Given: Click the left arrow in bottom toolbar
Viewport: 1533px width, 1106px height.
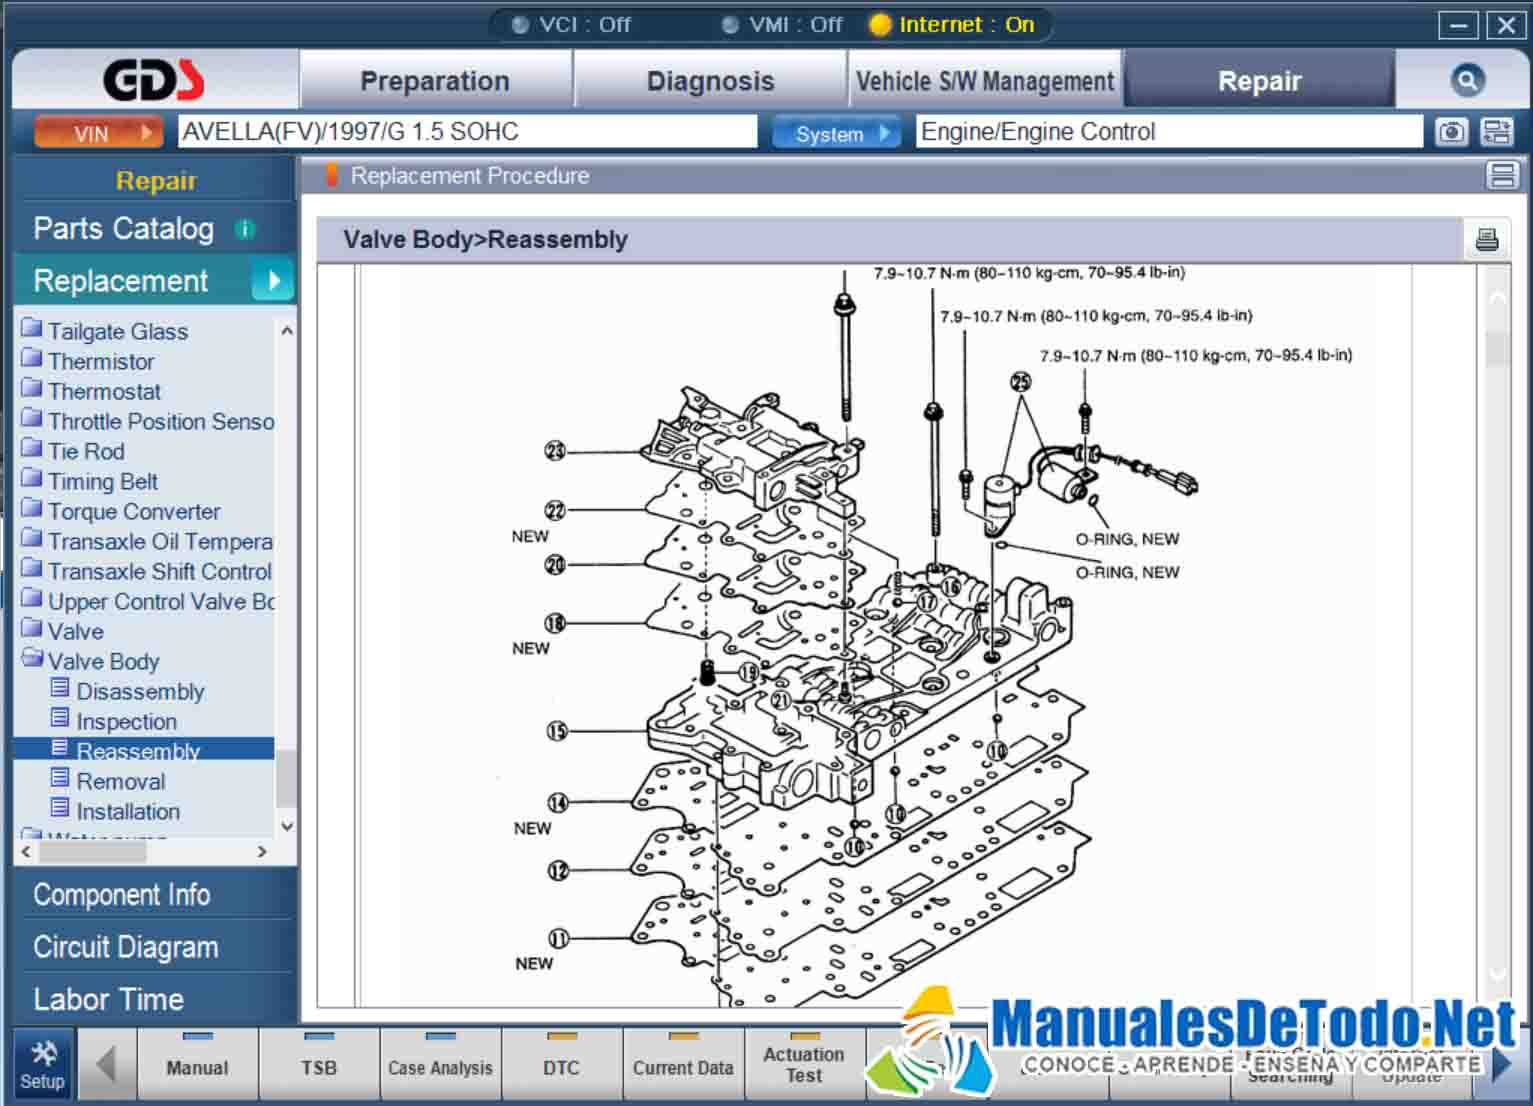Looking at the screenshot, I should point(106,1065).
